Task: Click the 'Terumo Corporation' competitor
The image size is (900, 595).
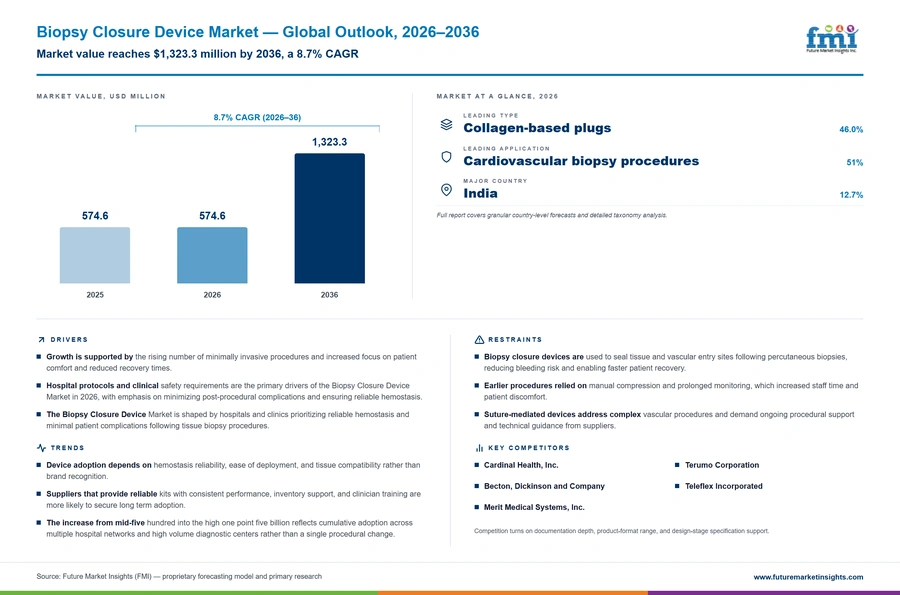Action: (722, 465)
